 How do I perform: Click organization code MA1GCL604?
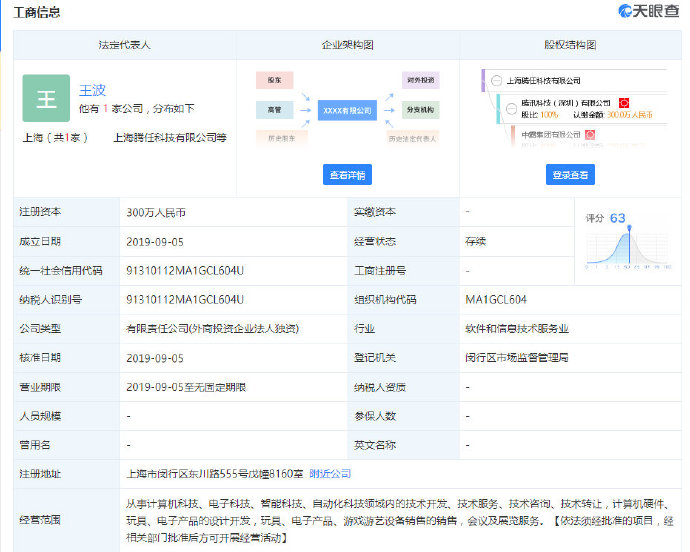click(x=496, y=300)
